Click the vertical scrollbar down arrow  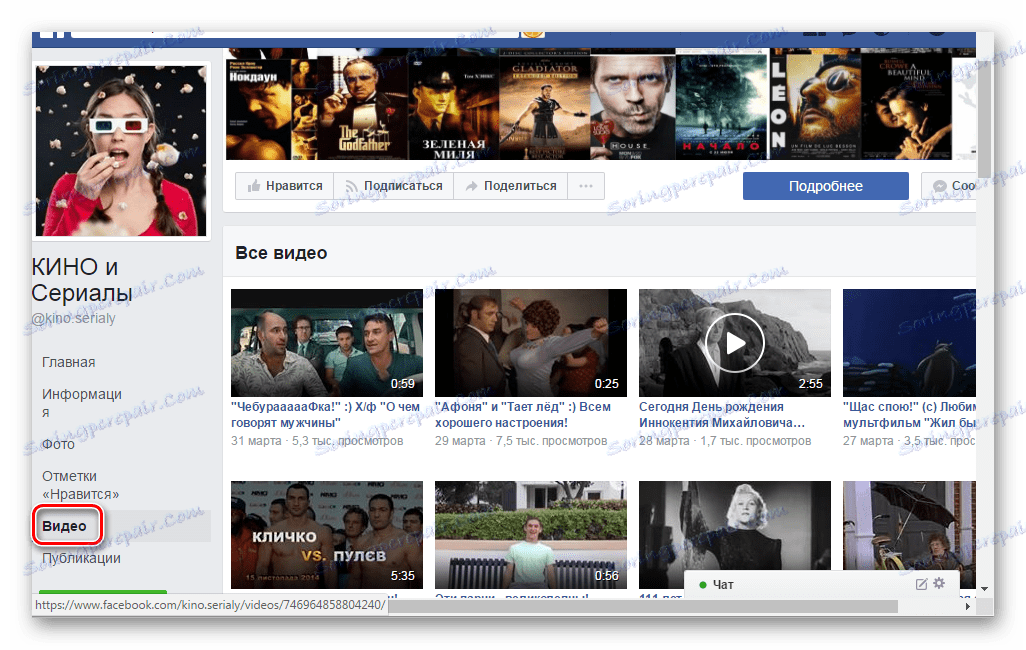984,590
